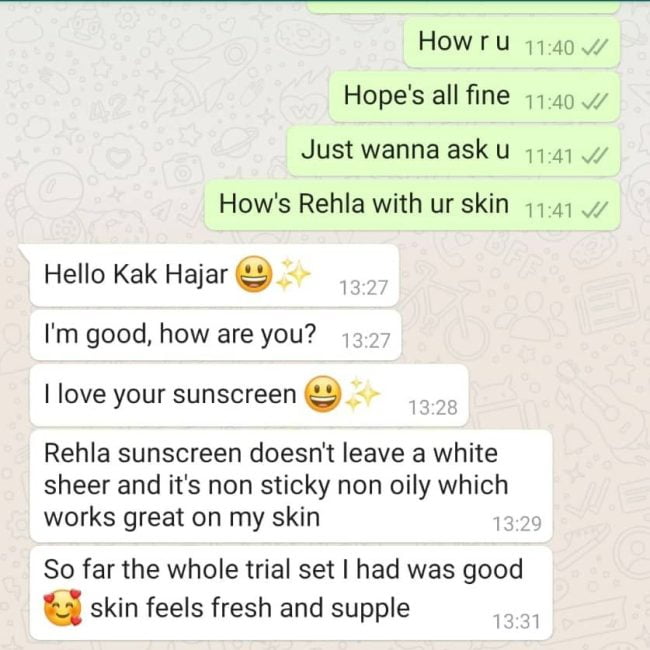
Task: Tap the 13:29 timestamp on the sunscreen review
Action: pyautogui.click(x=517, y=524)
